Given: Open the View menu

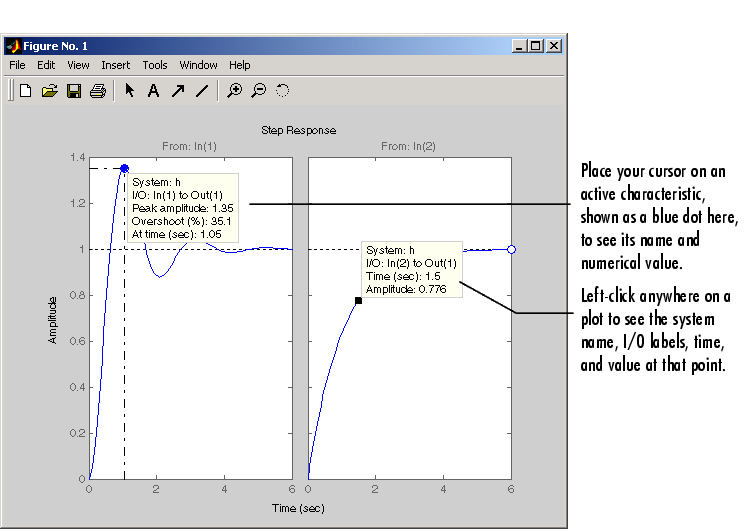Looking at the screenshot, I should (78, 65).
